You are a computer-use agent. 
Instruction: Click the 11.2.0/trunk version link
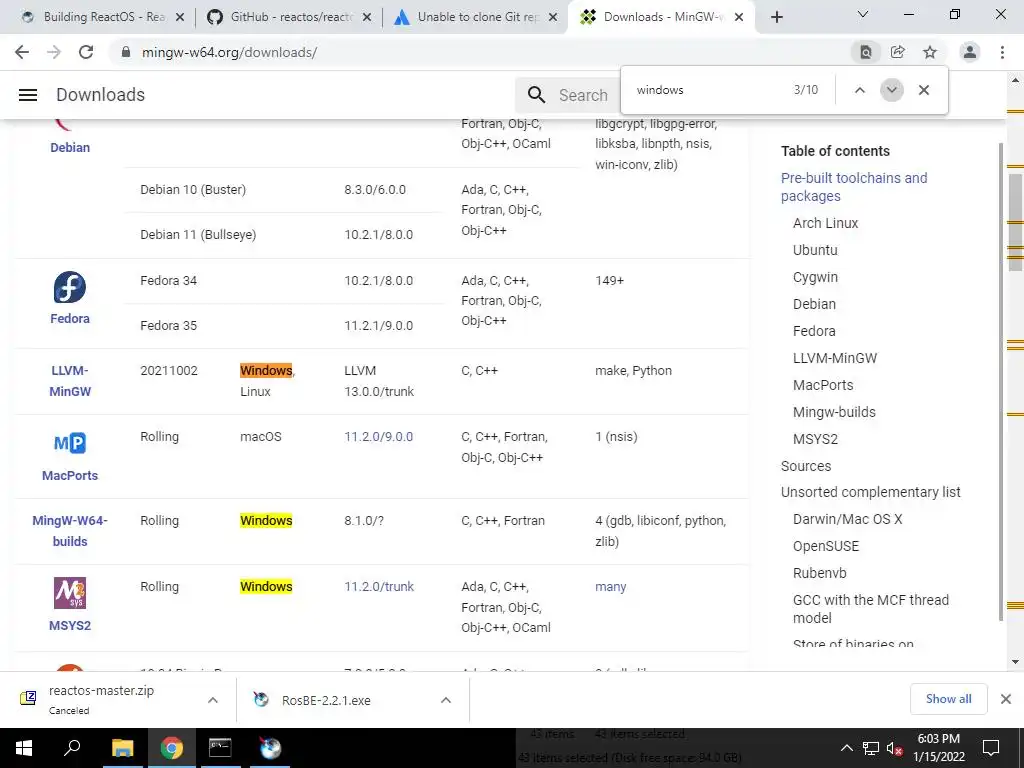[379, 586]
